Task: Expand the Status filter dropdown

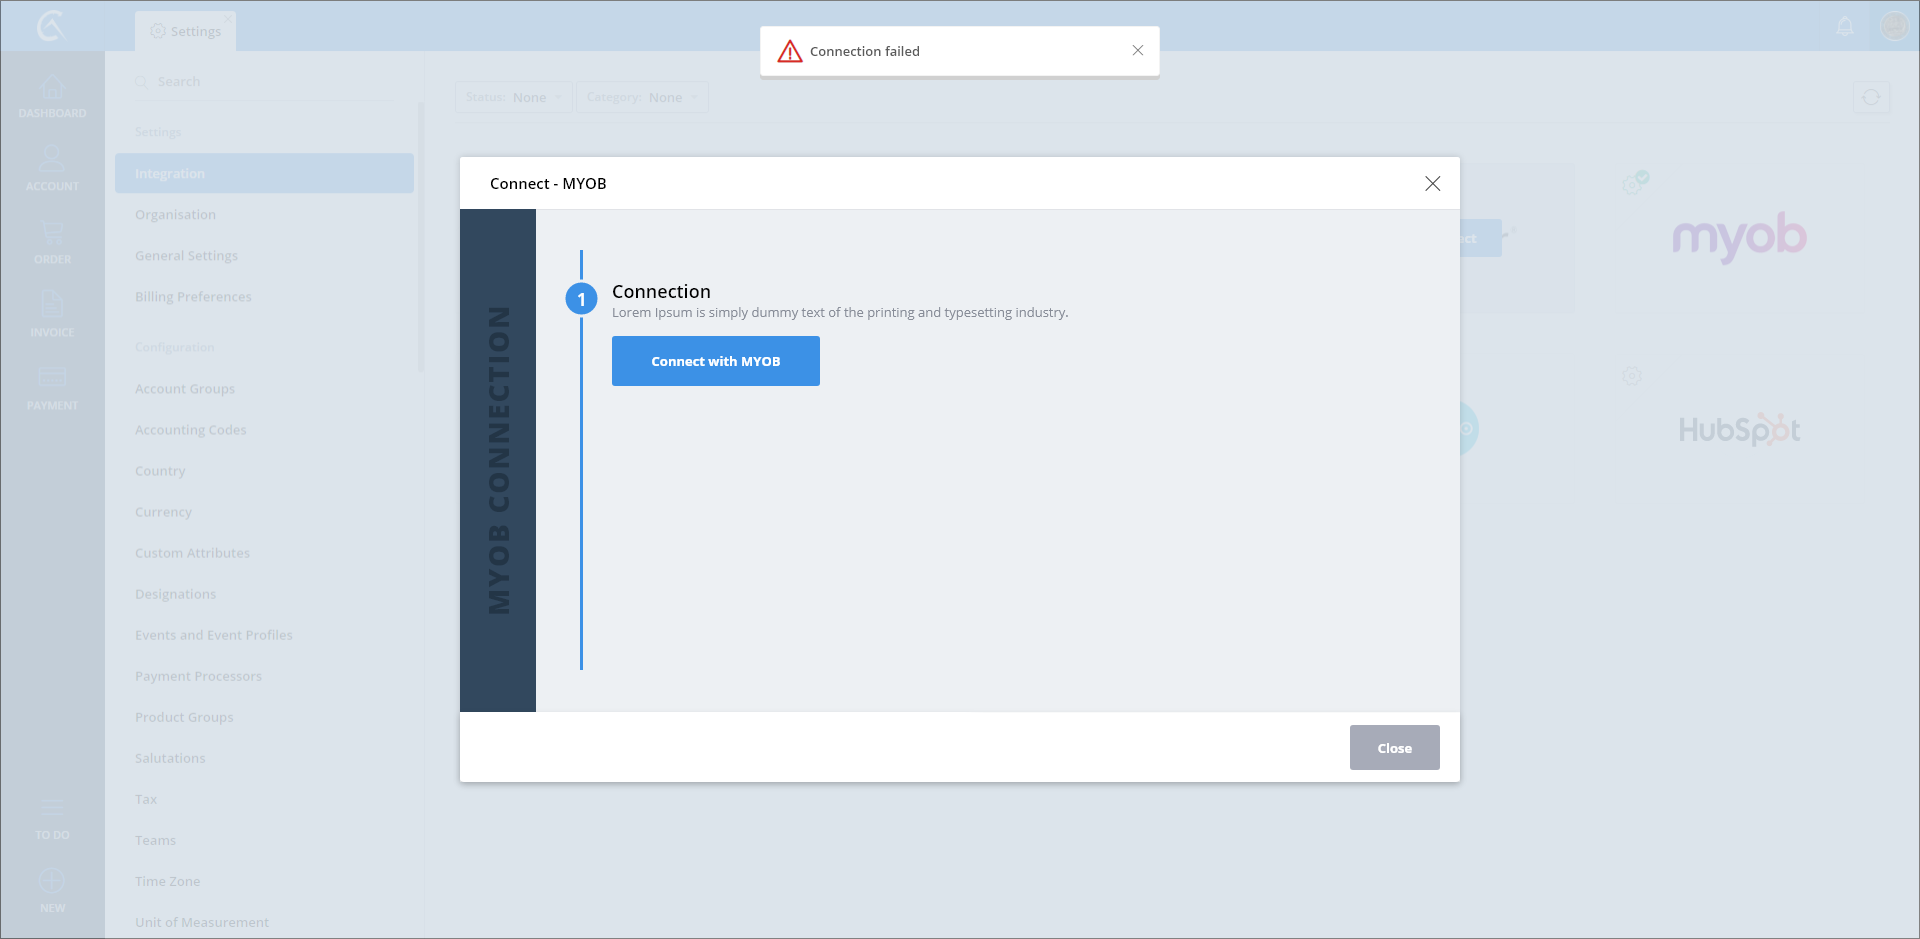Action: [514, 97]
